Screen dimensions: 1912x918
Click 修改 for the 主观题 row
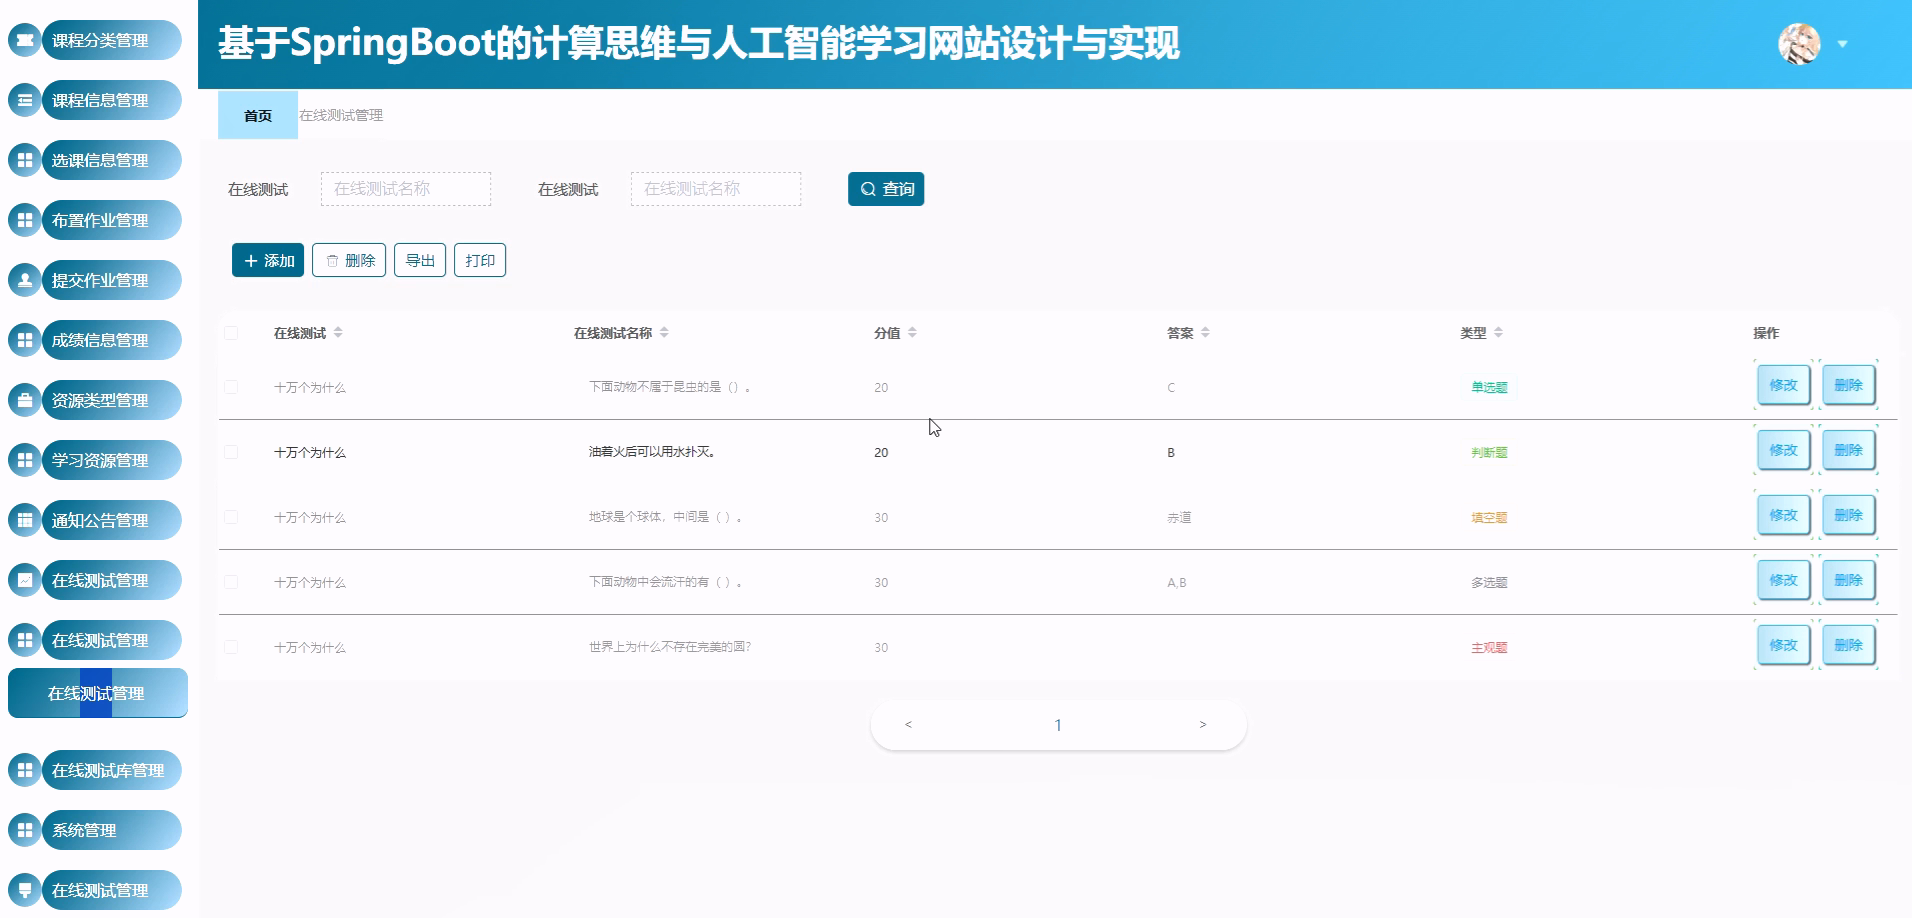1784,645
